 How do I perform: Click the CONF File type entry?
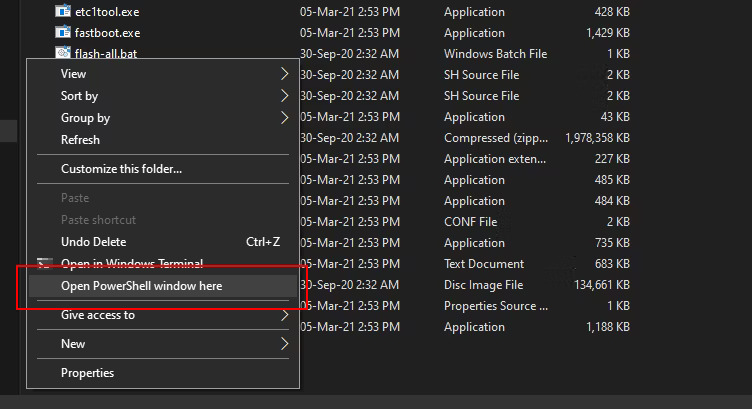click(470, 222)
